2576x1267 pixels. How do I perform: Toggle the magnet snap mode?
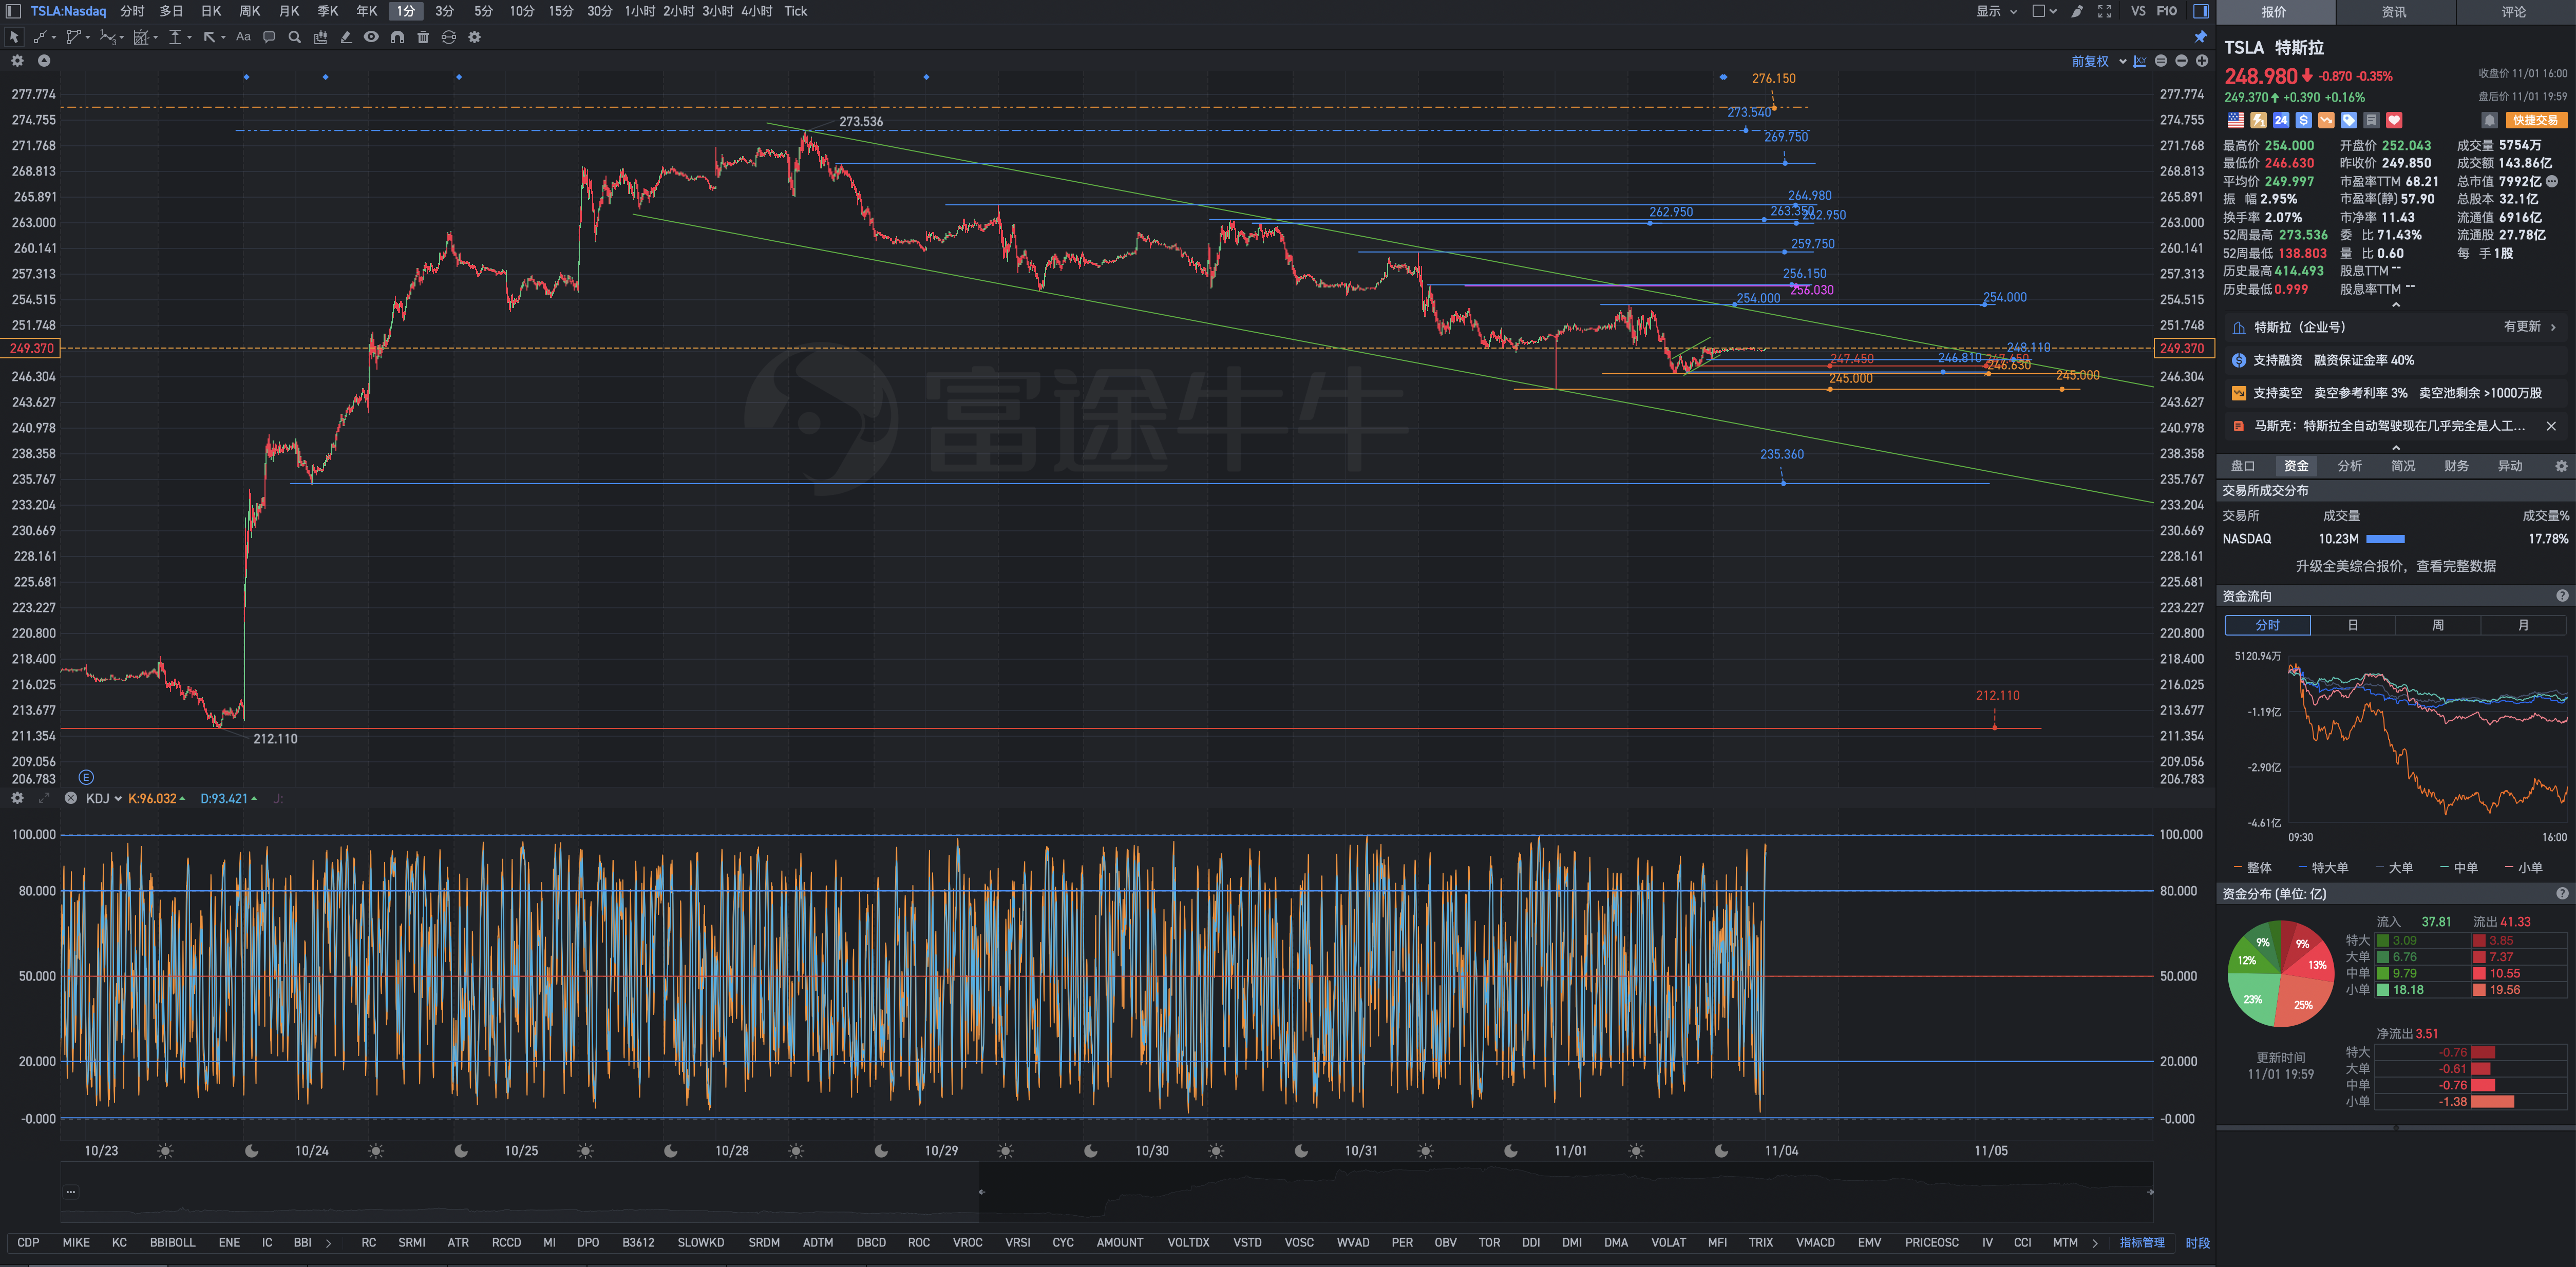tap(397, 37)
